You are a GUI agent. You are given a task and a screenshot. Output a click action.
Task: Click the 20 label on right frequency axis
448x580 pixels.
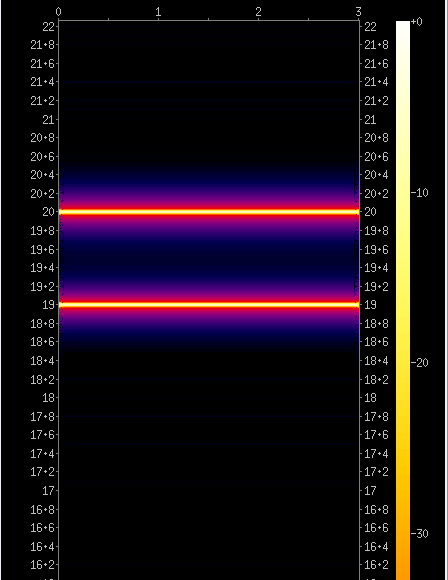tap(370, 212)
